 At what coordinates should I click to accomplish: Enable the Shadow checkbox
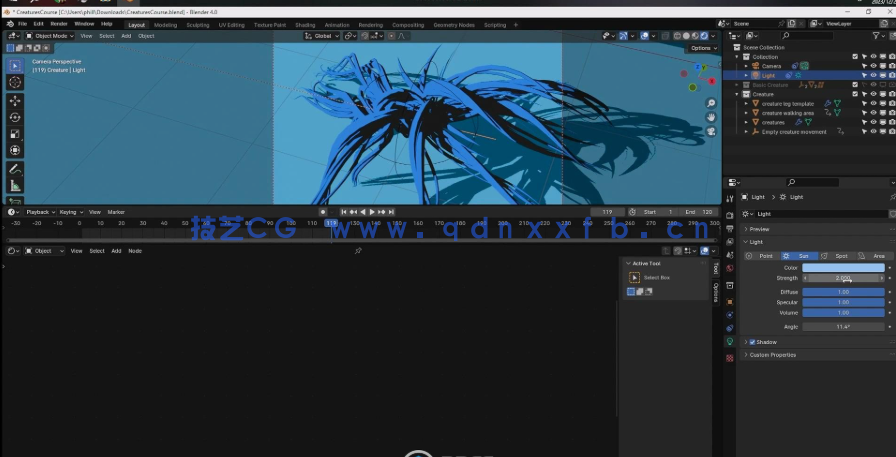click(x=752, y=342)
